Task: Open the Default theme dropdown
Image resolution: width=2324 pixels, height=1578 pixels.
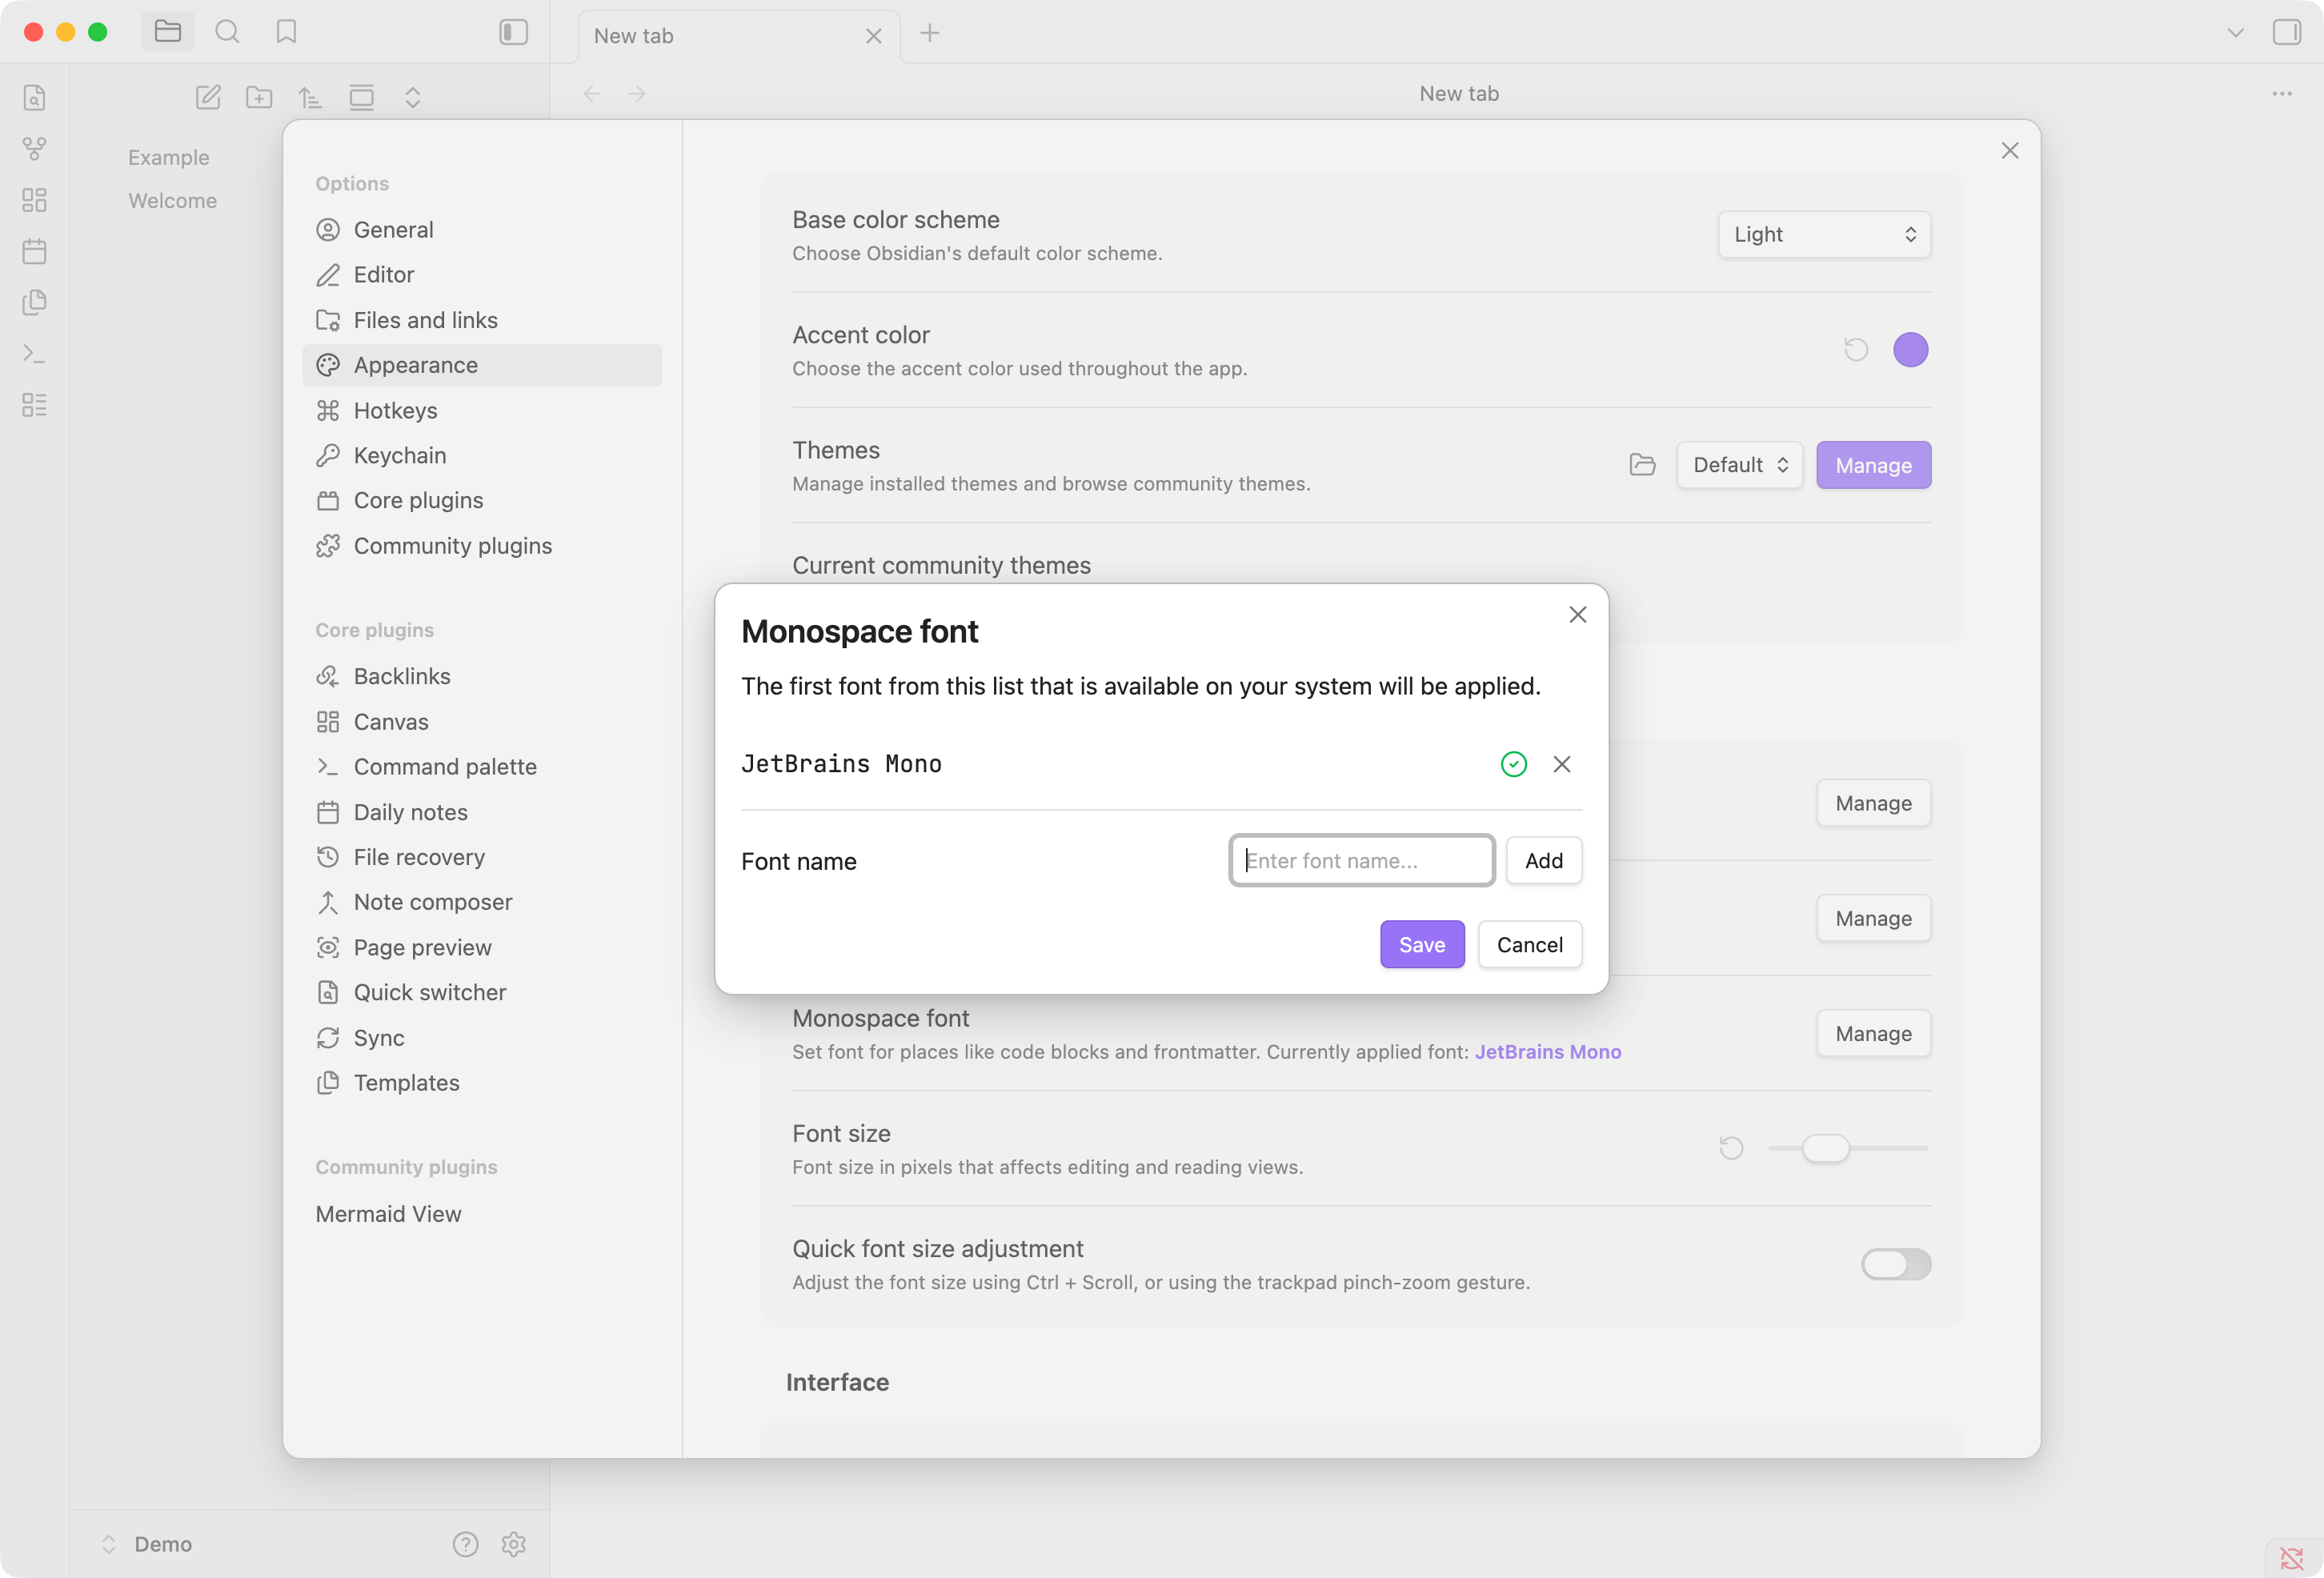Action: [1738, 464]
